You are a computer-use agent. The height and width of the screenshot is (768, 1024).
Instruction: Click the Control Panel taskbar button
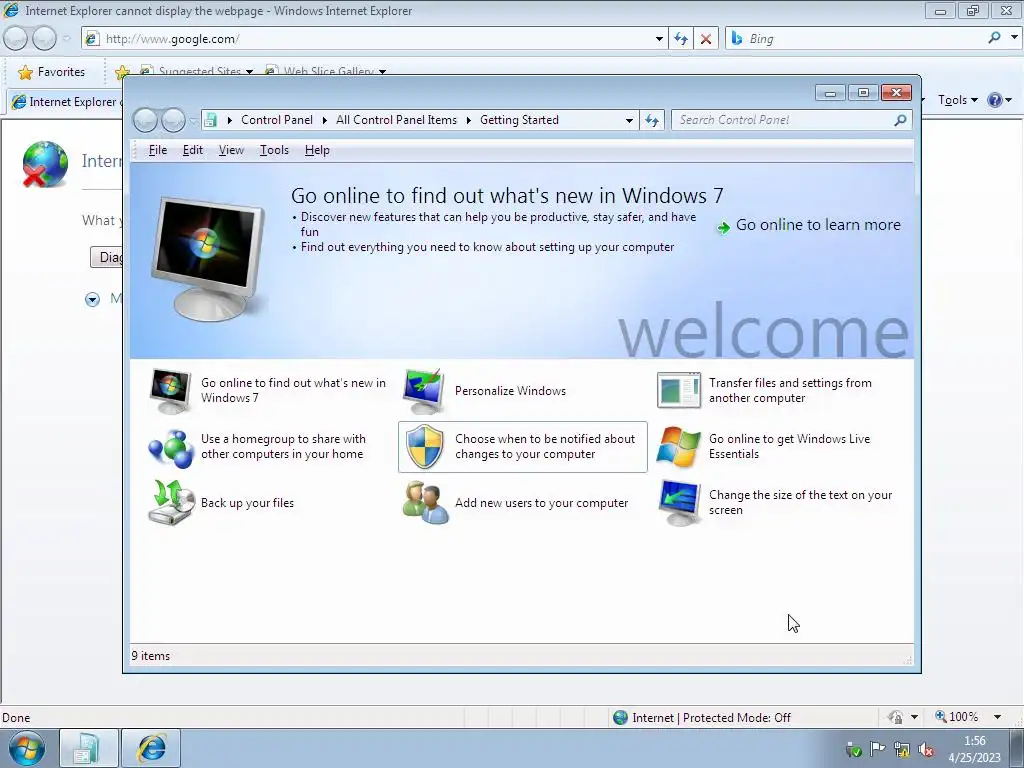click(x=88, y=748)
